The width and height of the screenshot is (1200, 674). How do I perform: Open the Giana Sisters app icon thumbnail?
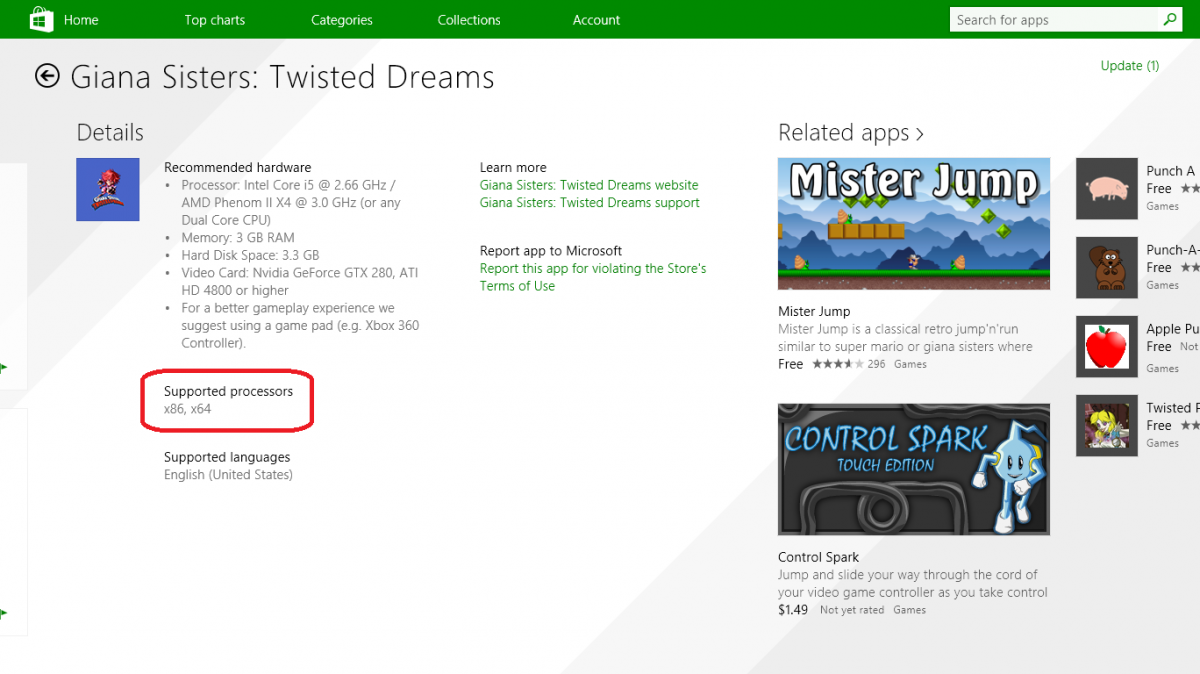coord(108,189)
